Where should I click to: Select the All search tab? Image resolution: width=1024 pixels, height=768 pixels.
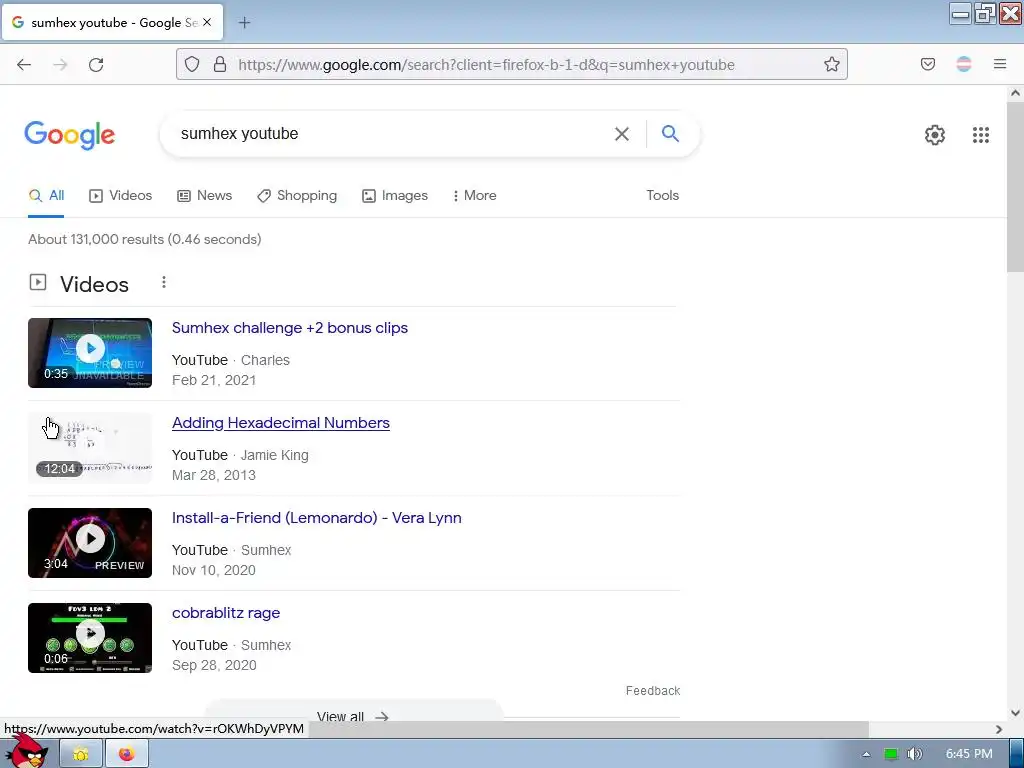click(46, 195)
